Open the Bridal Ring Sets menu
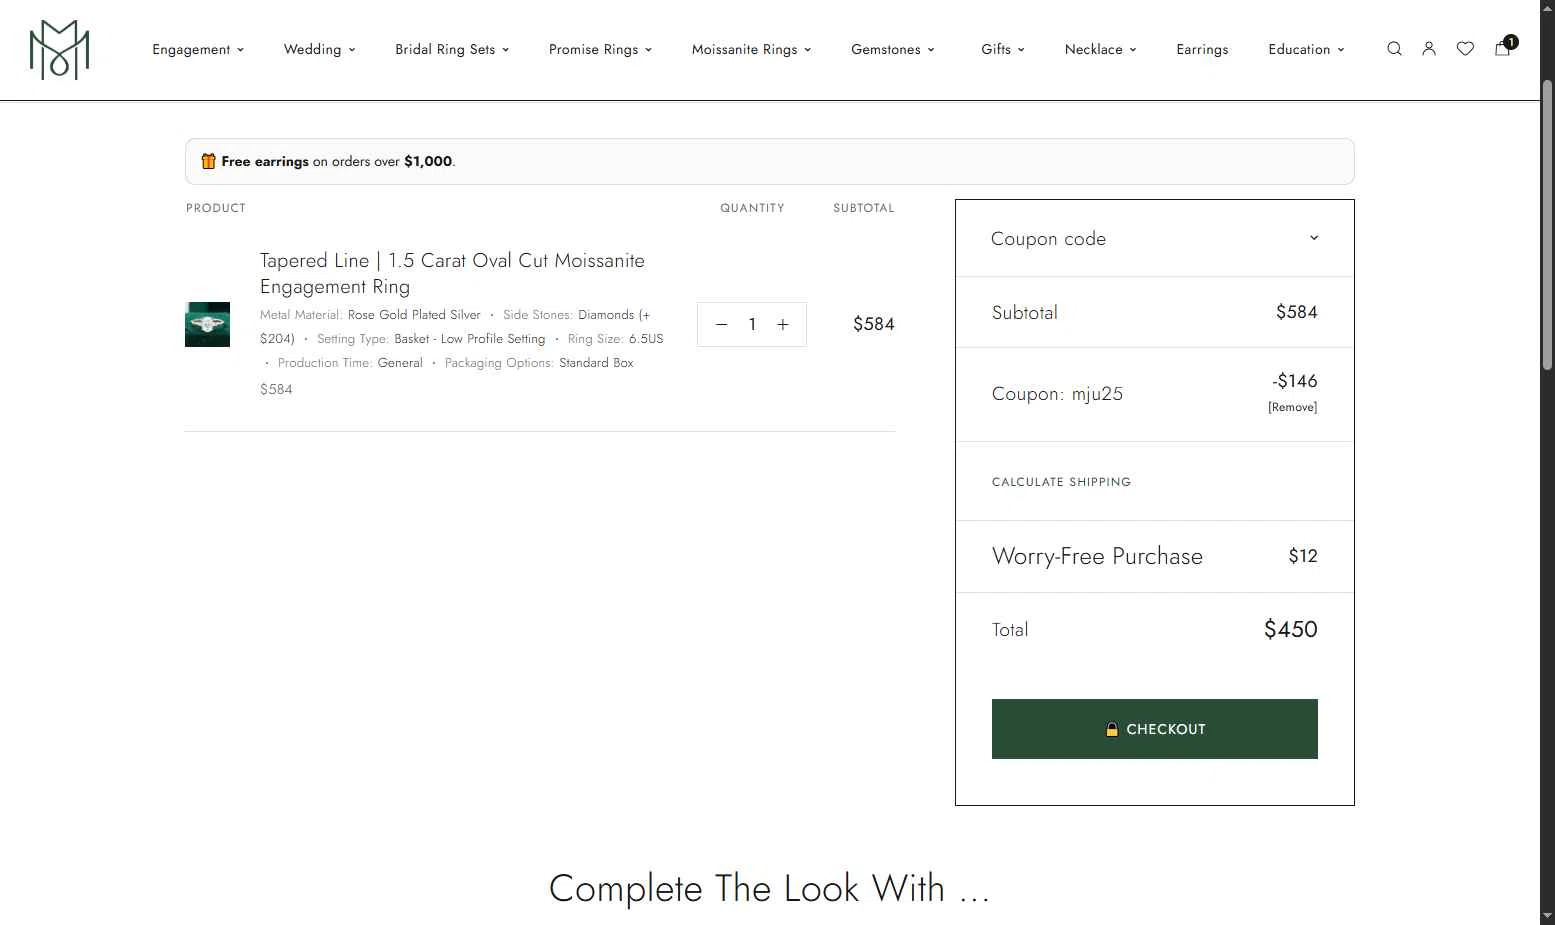Viewport: 1555px width, 925px height. coord(452,49)
